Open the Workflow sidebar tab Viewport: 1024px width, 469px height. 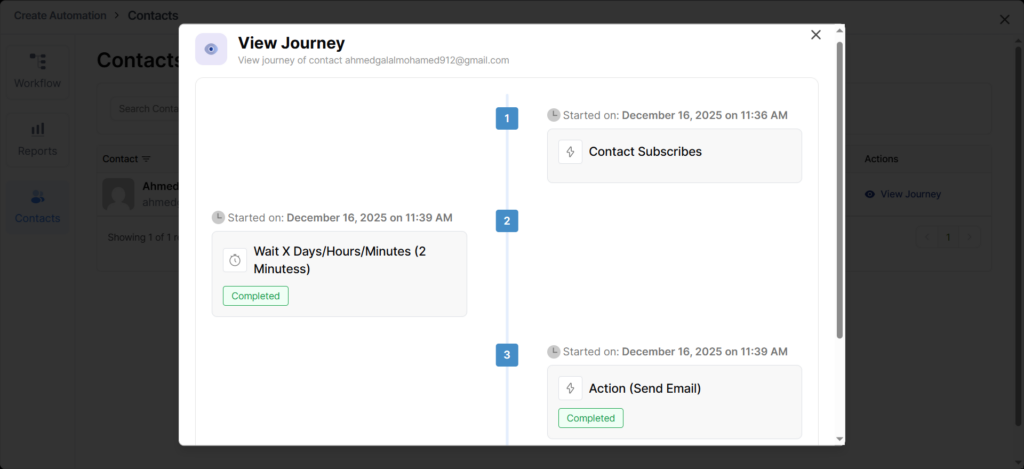pos(37,70)
